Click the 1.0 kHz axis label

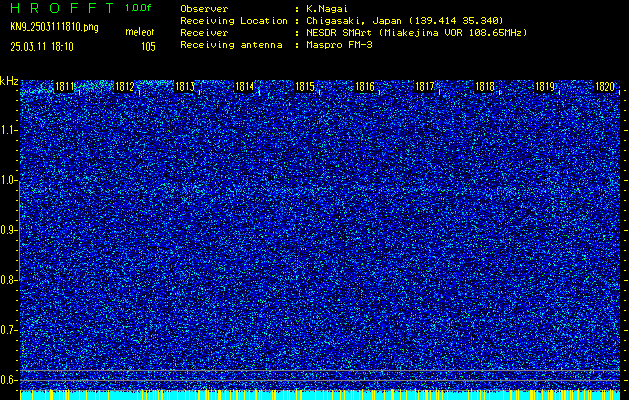tap(7, 181)
